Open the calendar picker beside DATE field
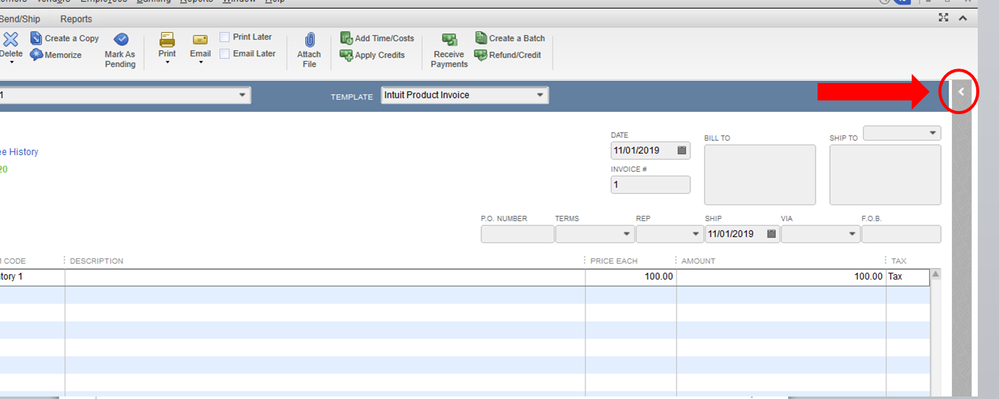 click(682, 151)
